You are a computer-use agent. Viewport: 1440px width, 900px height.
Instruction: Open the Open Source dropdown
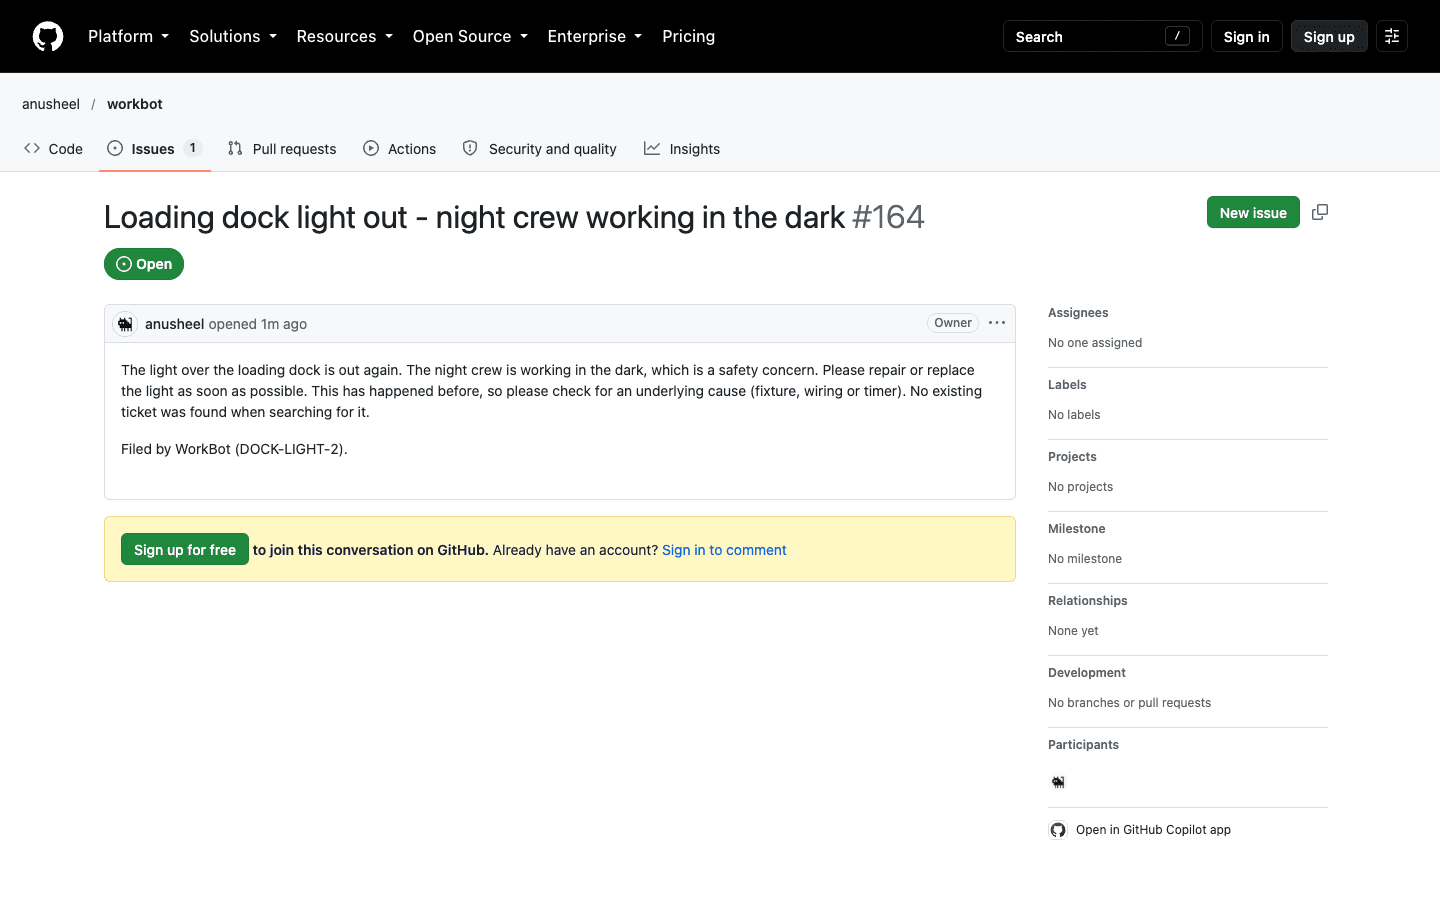[x=470, y=36]
